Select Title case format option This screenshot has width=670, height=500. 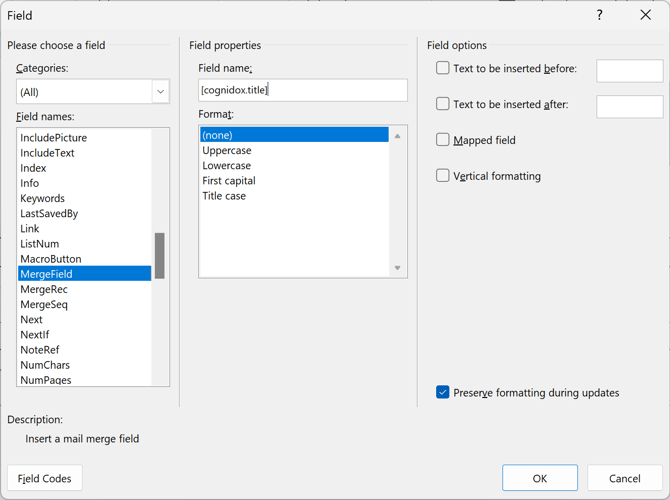pyautogui.click(x=224, y=196)
